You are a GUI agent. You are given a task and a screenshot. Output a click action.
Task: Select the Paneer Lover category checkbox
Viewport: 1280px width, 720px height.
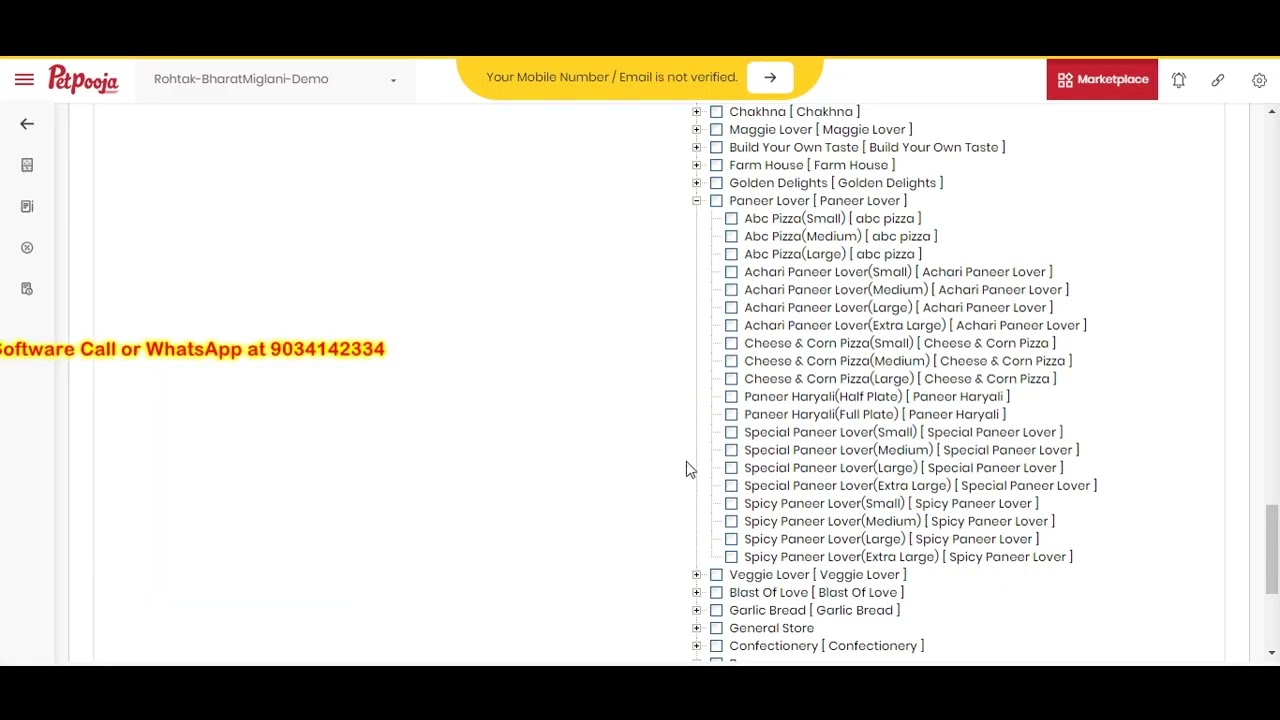click(x=716, y=201)
